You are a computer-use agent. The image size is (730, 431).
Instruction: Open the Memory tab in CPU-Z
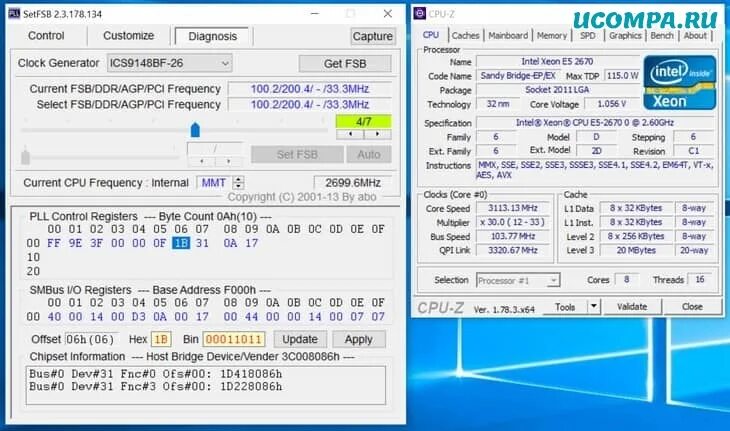pos(552,35)
